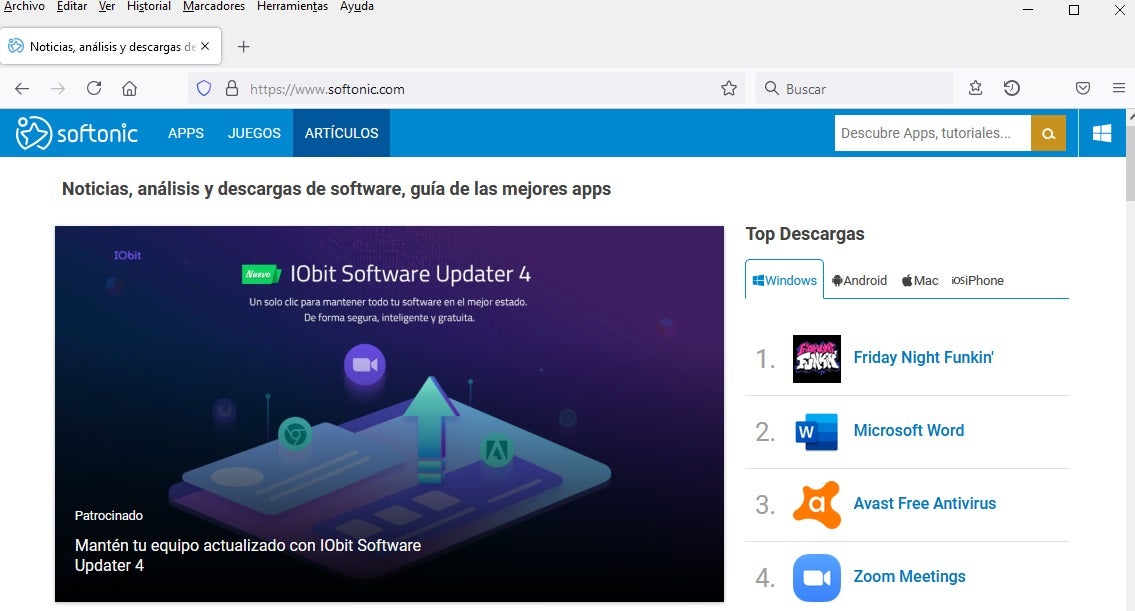Screen dimensions: 1135x611
Task: View site security via padlock icon
Action: tap(232, 88)
